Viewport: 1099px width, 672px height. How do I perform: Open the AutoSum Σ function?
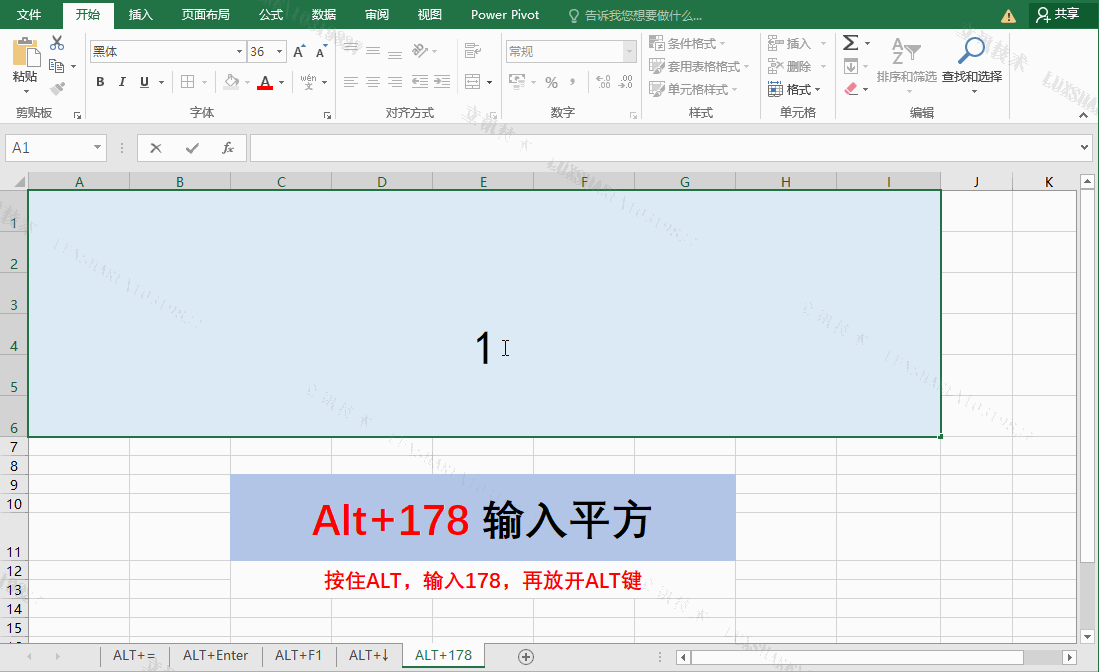tap(849, 42)
